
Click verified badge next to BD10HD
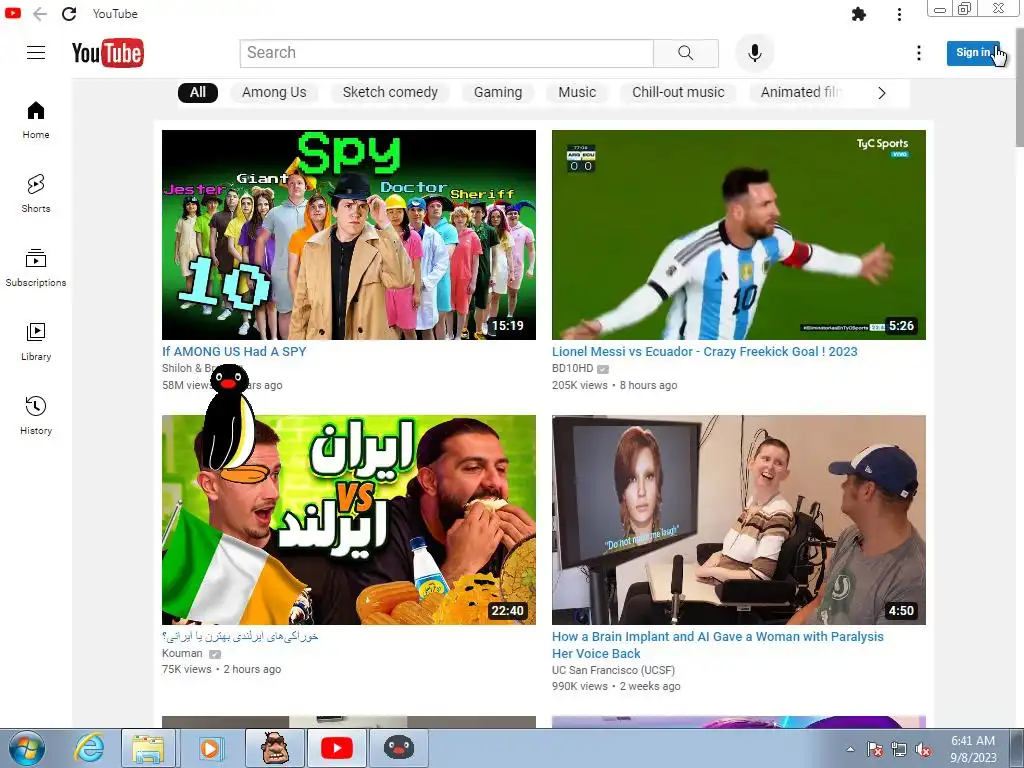point(603,369)
